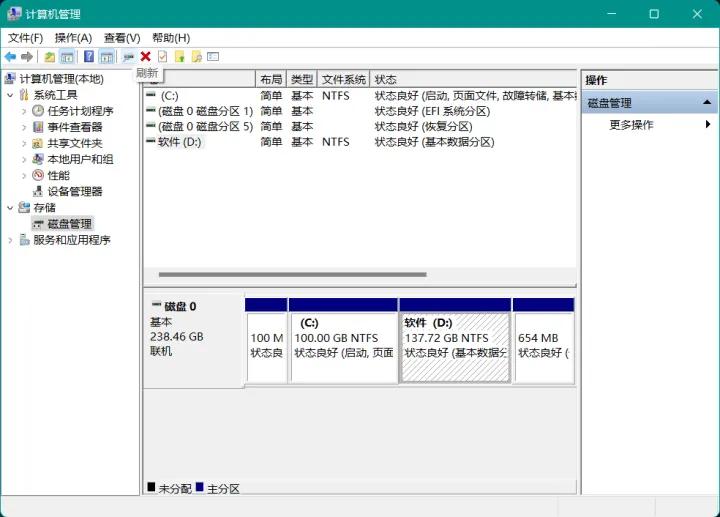Click the volume list horizontal scrollbar

pyautogui.click(x=292, y=275)
